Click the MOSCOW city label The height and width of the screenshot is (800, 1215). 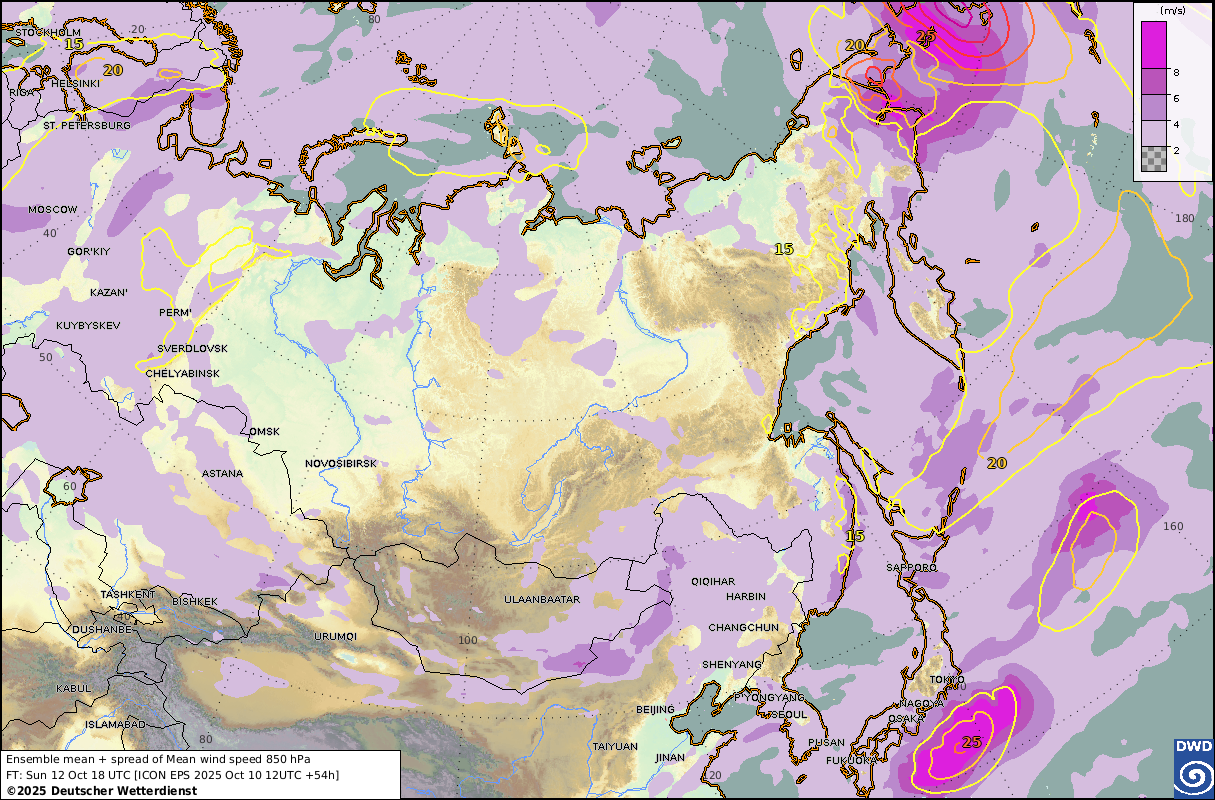click(x=52, y=209)
